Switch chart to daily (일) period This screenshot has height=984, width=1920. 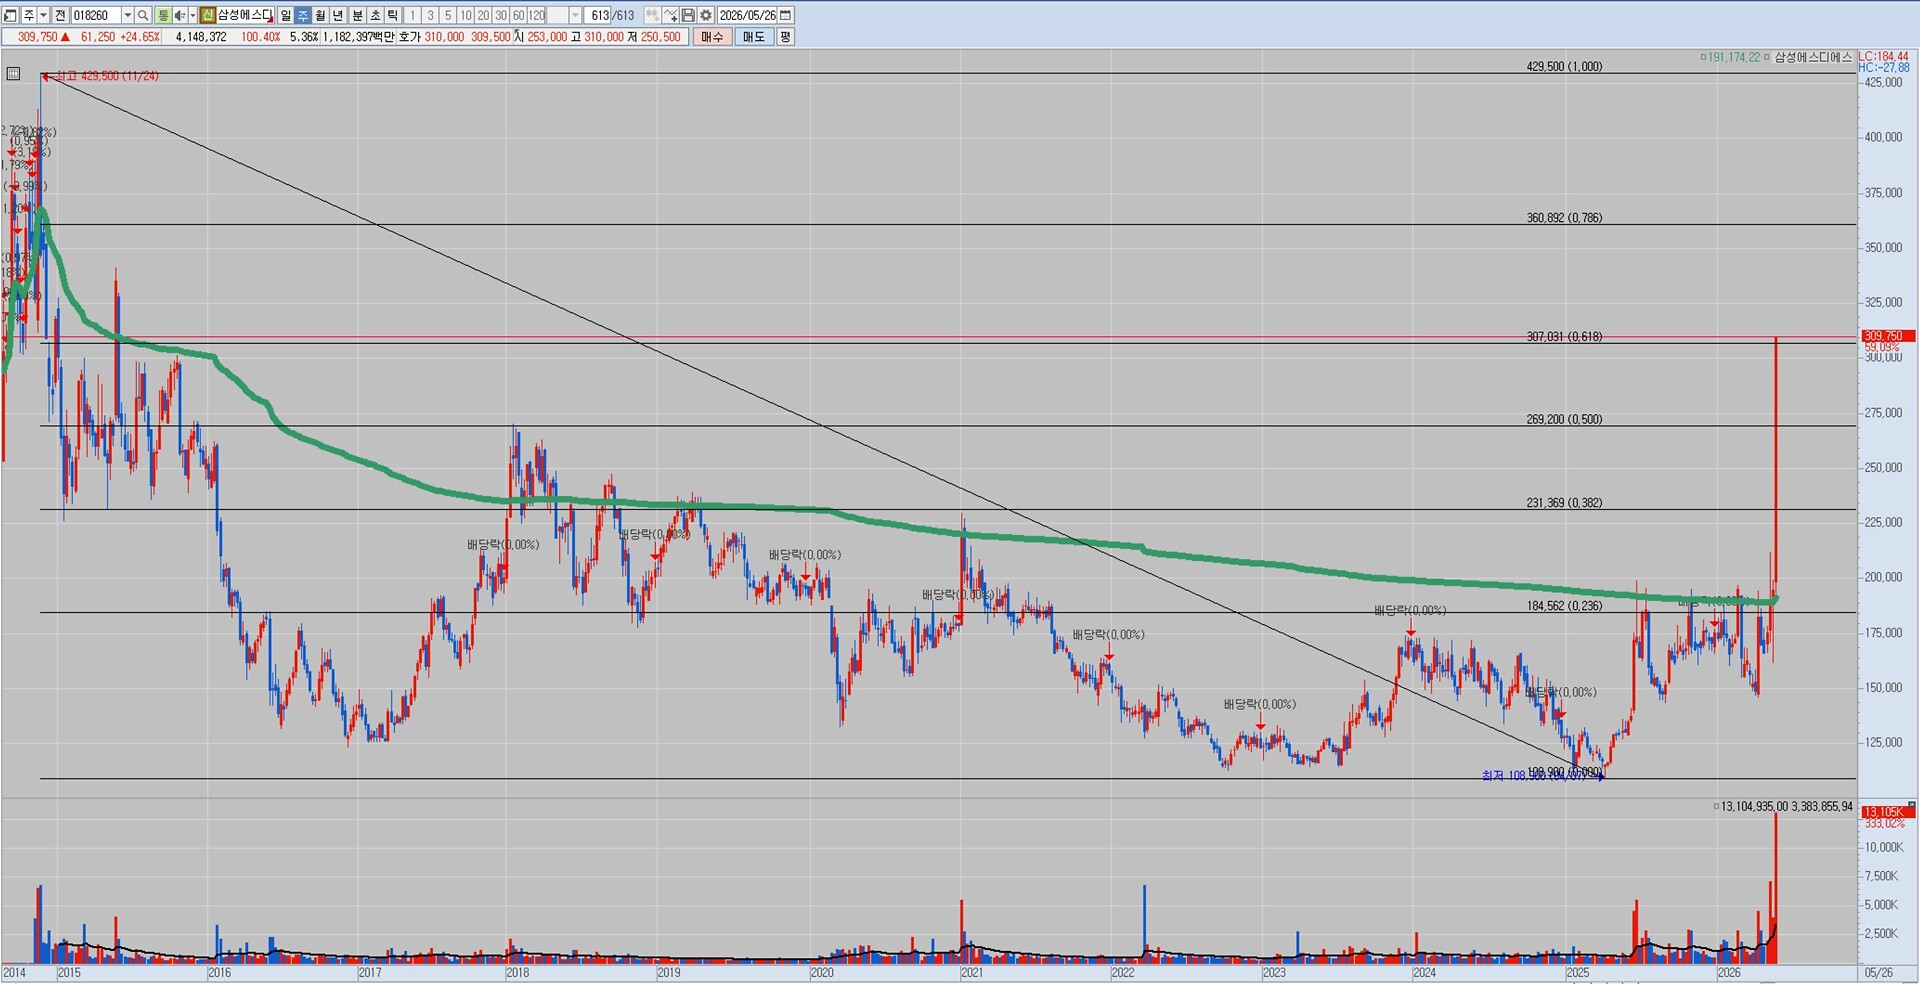click(x=286, y=15)
